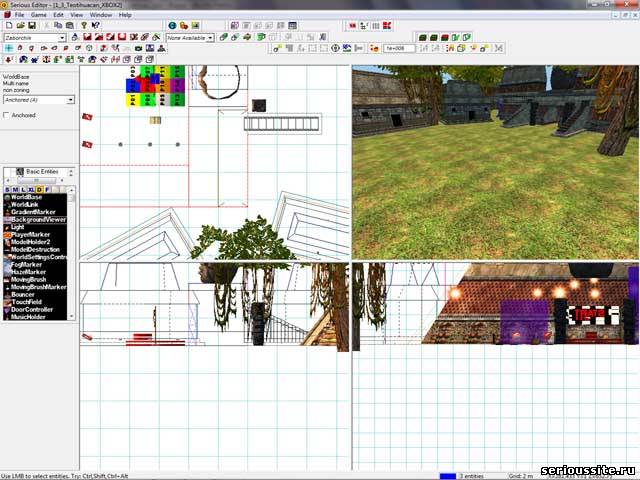Toggle the XL size filter button
The height and width of the screenshot is (480, 640).
pos(31,190)
